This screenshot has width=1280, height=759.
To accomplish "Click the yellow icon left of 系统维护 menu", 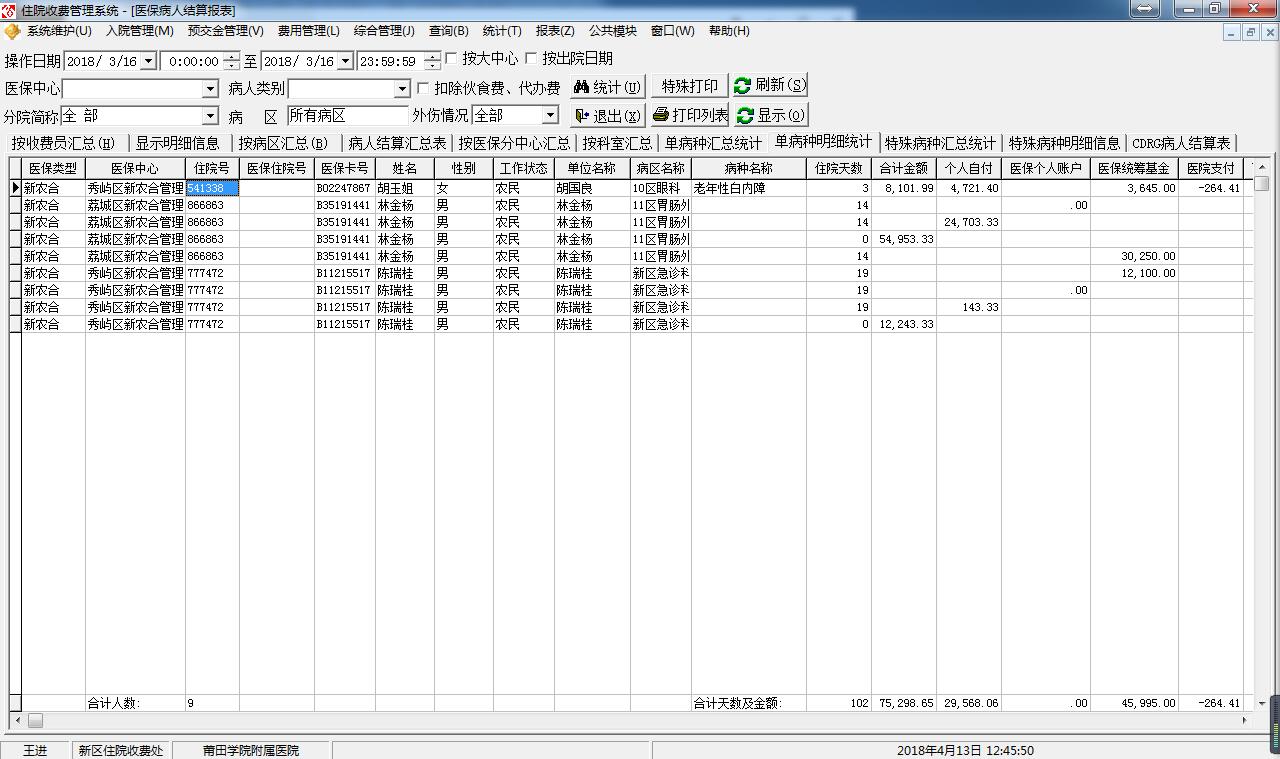I will coord(12,32).
